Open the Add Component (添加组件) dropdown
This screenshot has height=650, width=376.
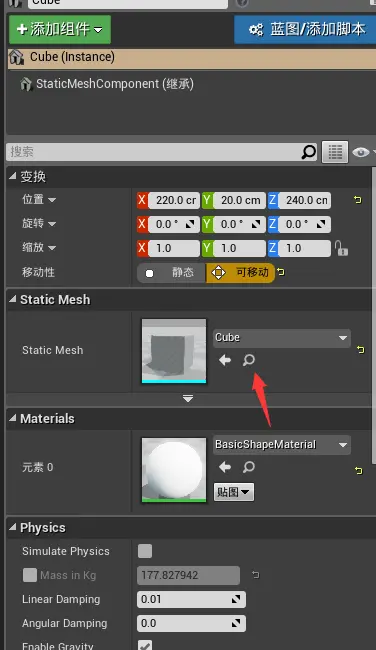click(x=60, y=29)
